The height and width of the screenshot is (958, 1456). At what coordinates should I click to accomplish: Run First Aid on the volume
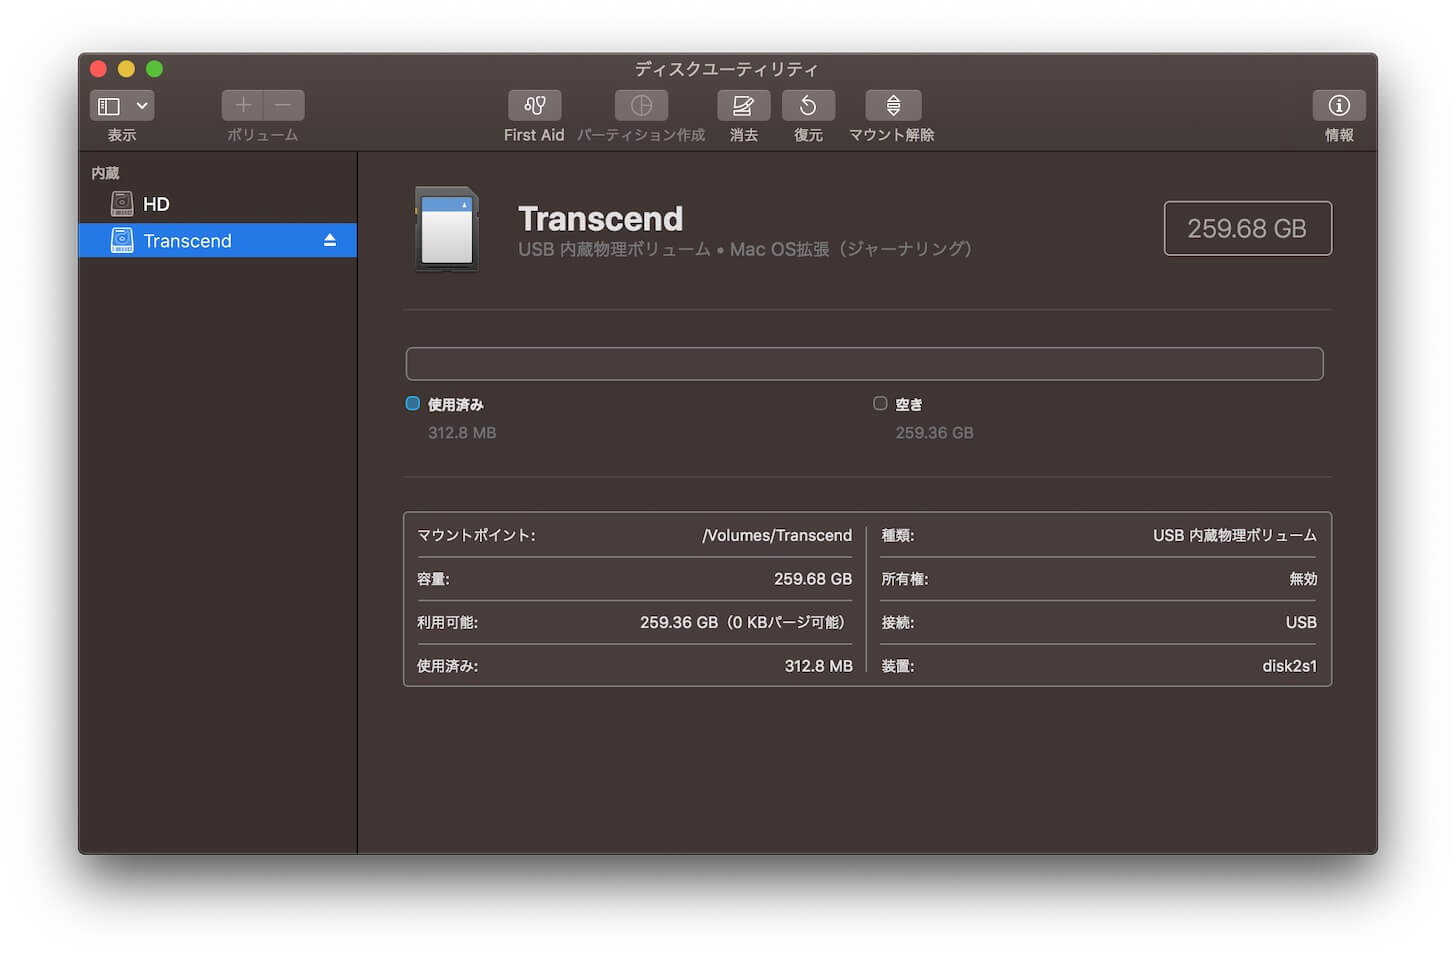[x=534, y=105]
